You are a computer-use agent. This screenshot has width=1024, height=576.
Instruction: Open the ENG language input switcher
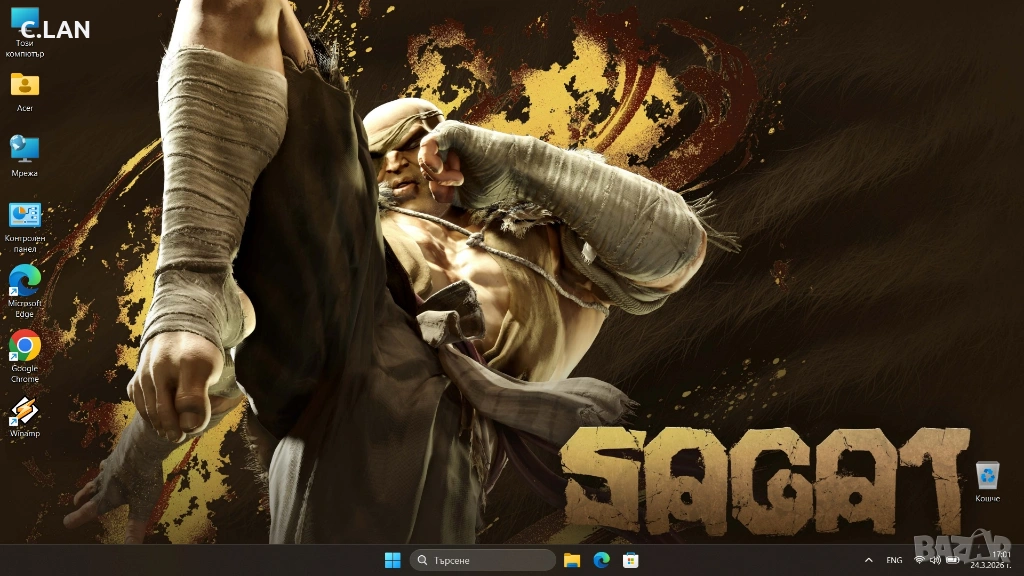click(894, 560)
